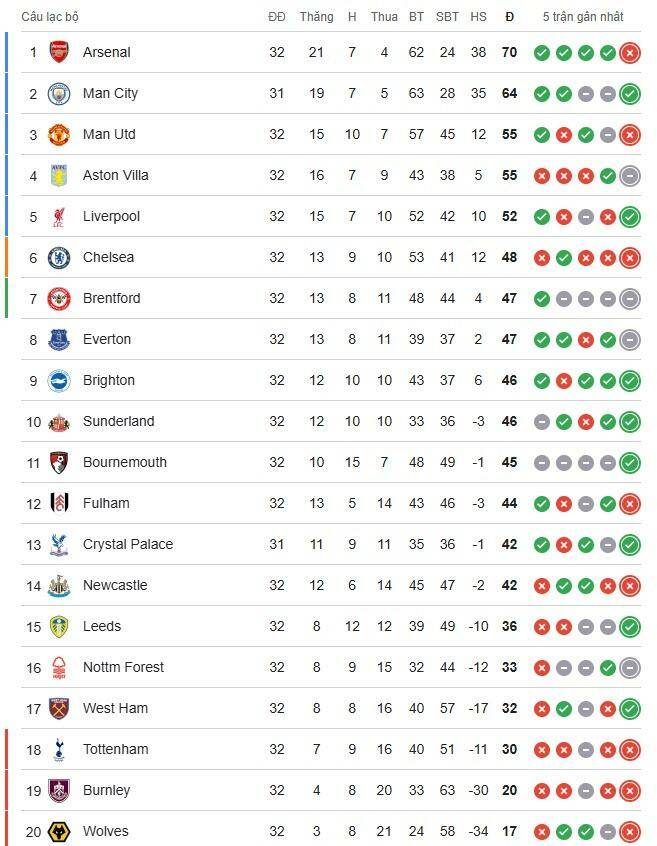Sort by the Thắng column header

click(x=316, y=17)
